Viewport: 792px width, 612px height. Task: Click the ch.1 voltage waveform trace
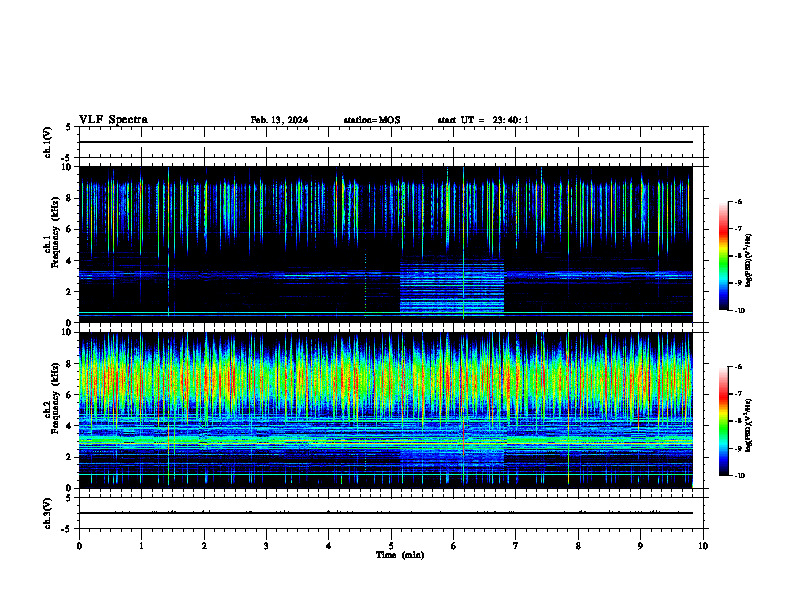[386, 142]
